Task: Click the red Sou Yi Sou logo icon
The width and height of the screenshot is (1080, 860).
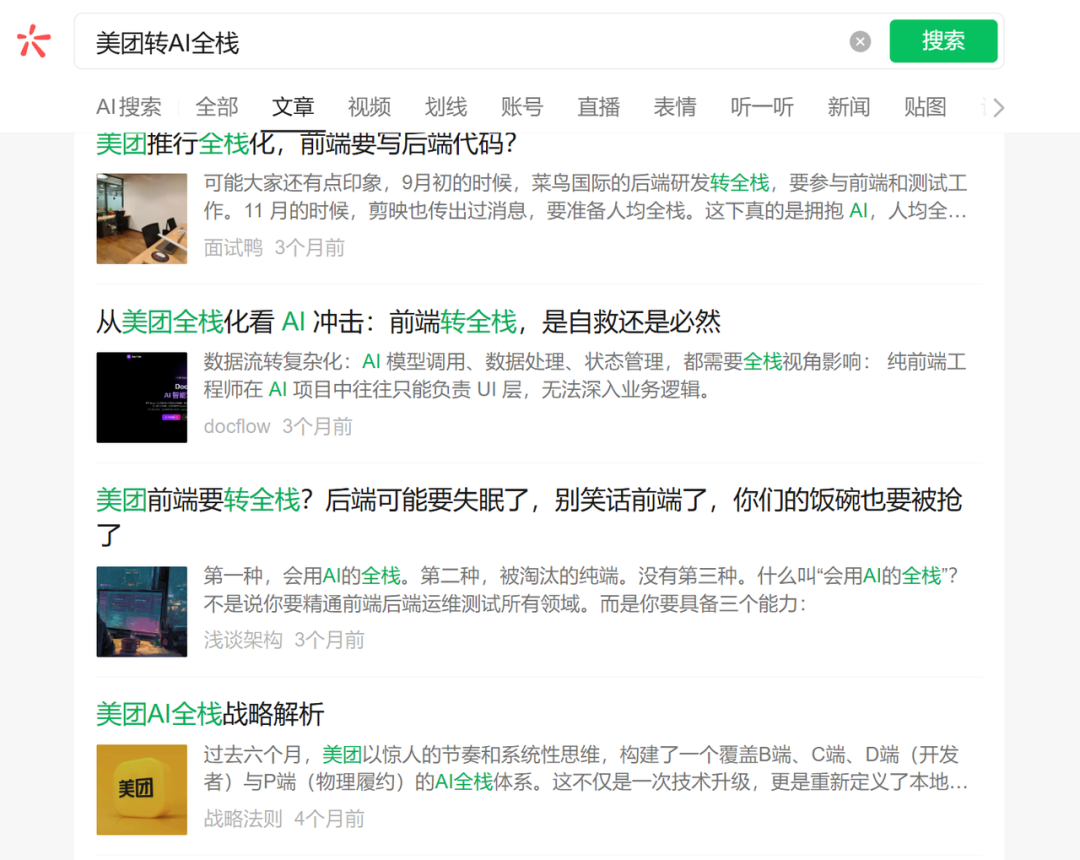Action: click(33, 41)
